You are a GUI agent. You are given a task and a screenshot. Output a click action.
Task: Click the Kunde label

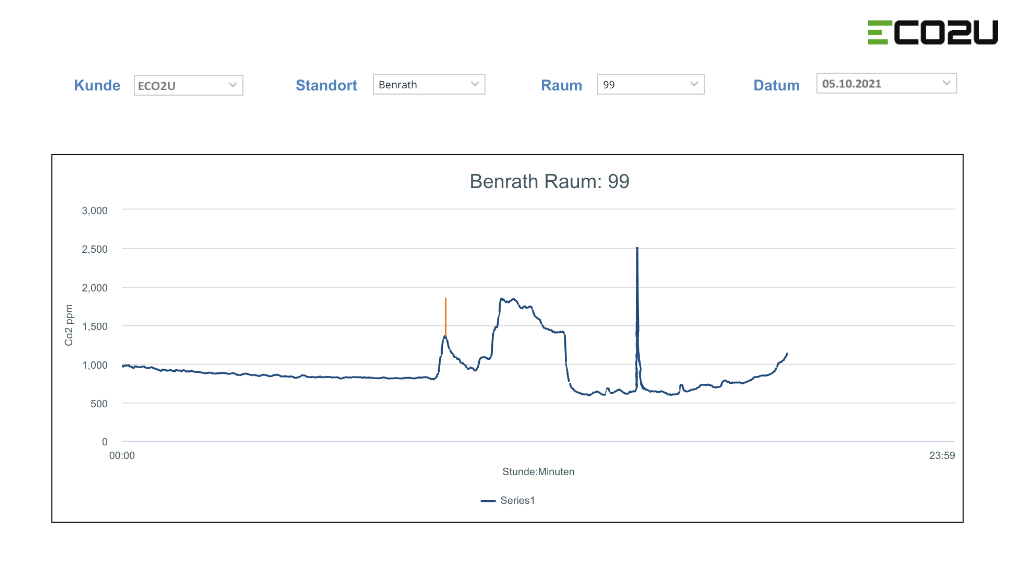pyautogui.click(x=97, y=86)
